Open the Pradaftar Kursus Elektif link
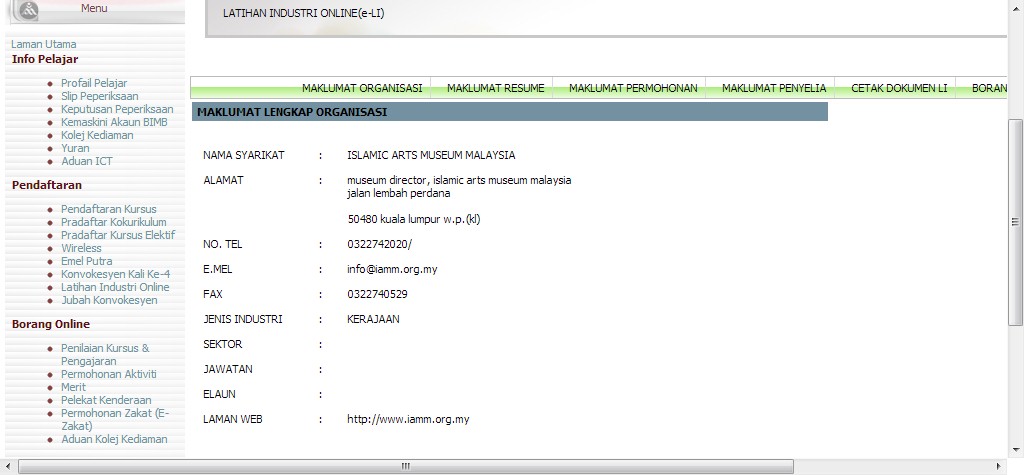The height and width of the screenshot is (475, 1024). 118,235
